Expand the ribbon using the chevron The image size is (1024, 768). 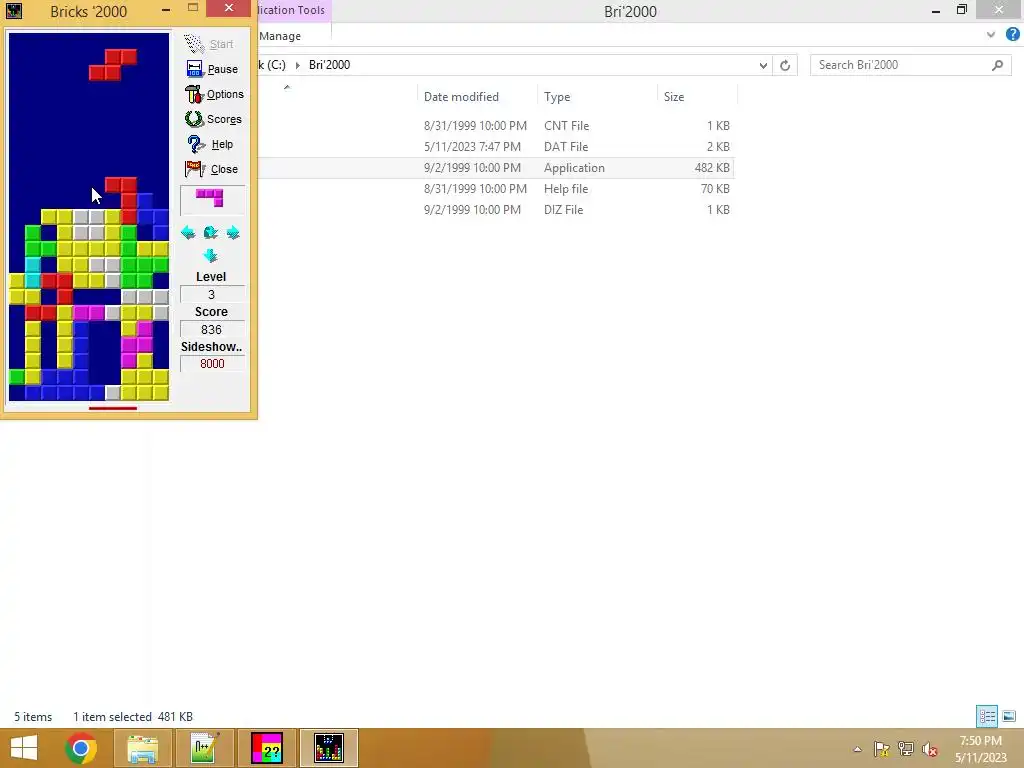[x=991, y=35]
